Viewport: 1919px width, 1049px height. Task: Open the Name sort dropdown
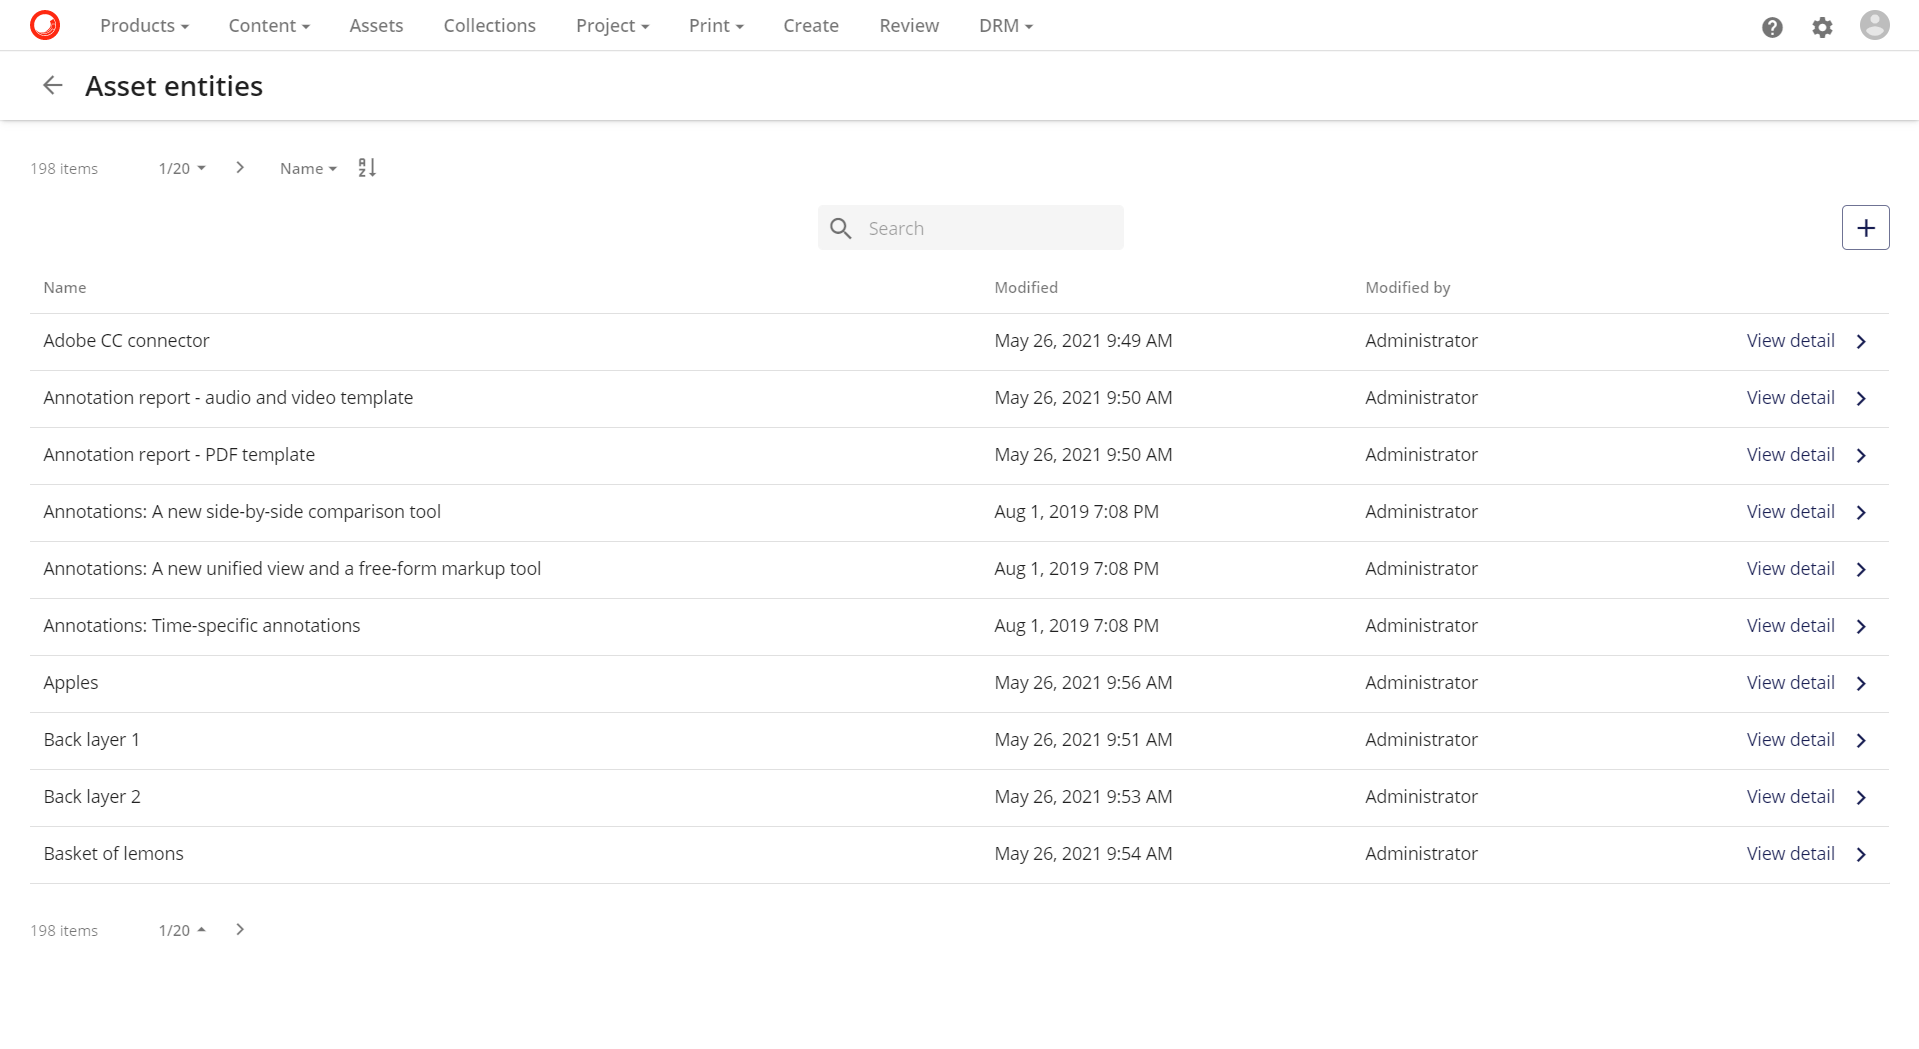[x=307, y=168]
